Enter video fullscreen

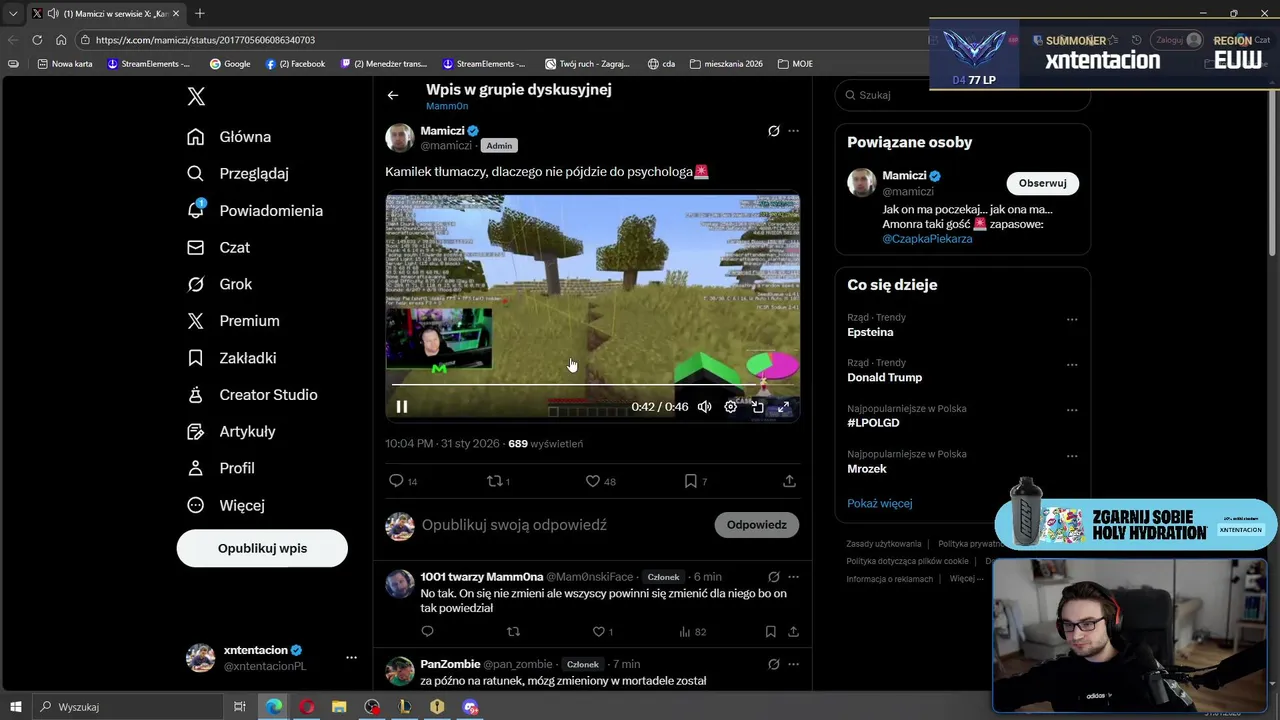coord(783,407)
